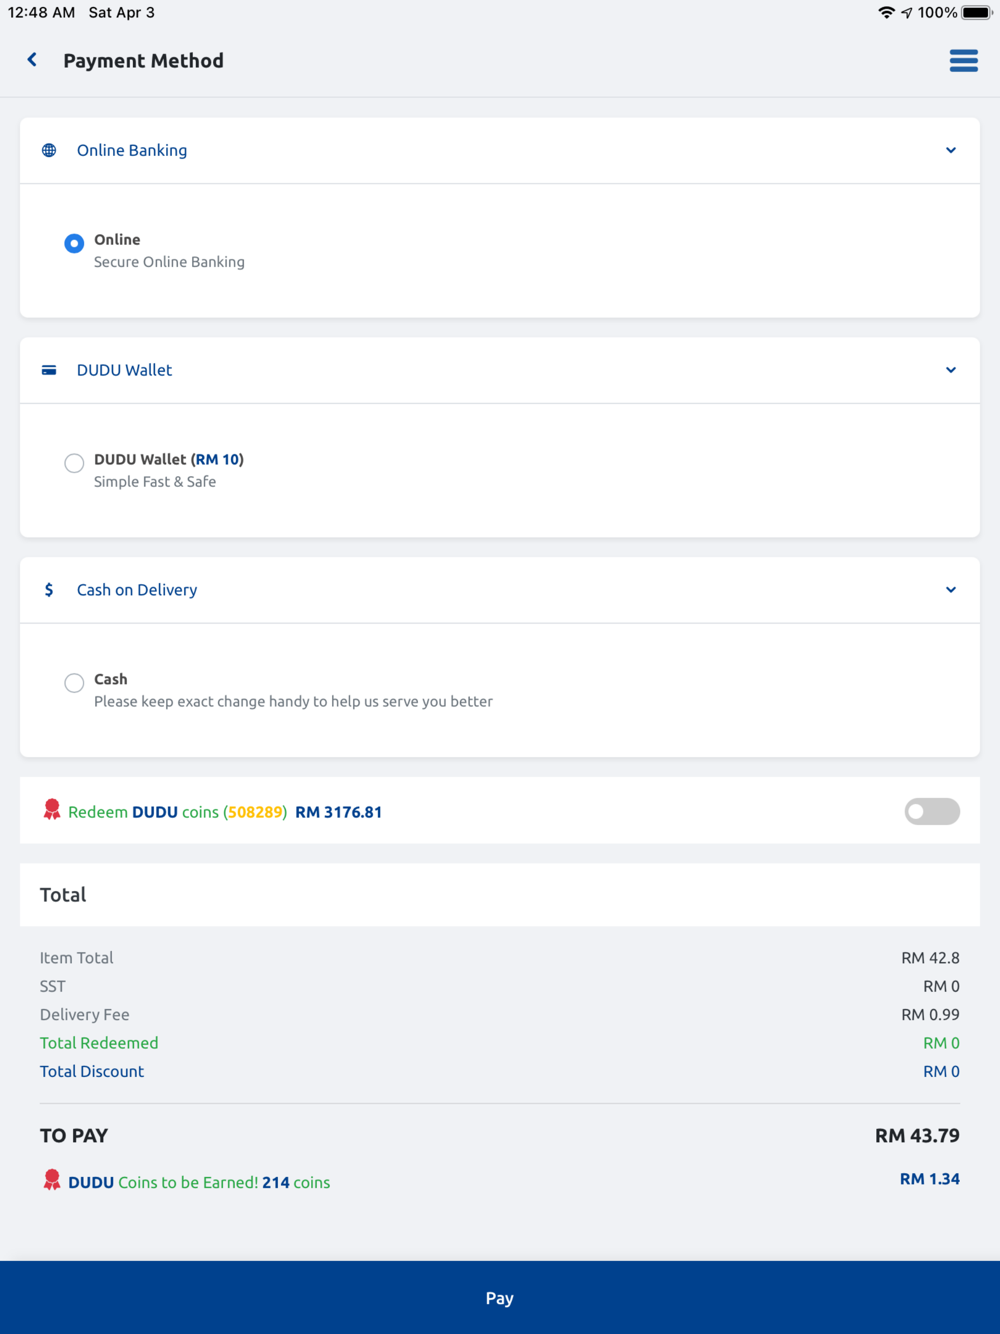Tap the TO PAY amount RM 43.79
Viewport: 1000px width, 1334px height.
click(x=917, y=1136)
